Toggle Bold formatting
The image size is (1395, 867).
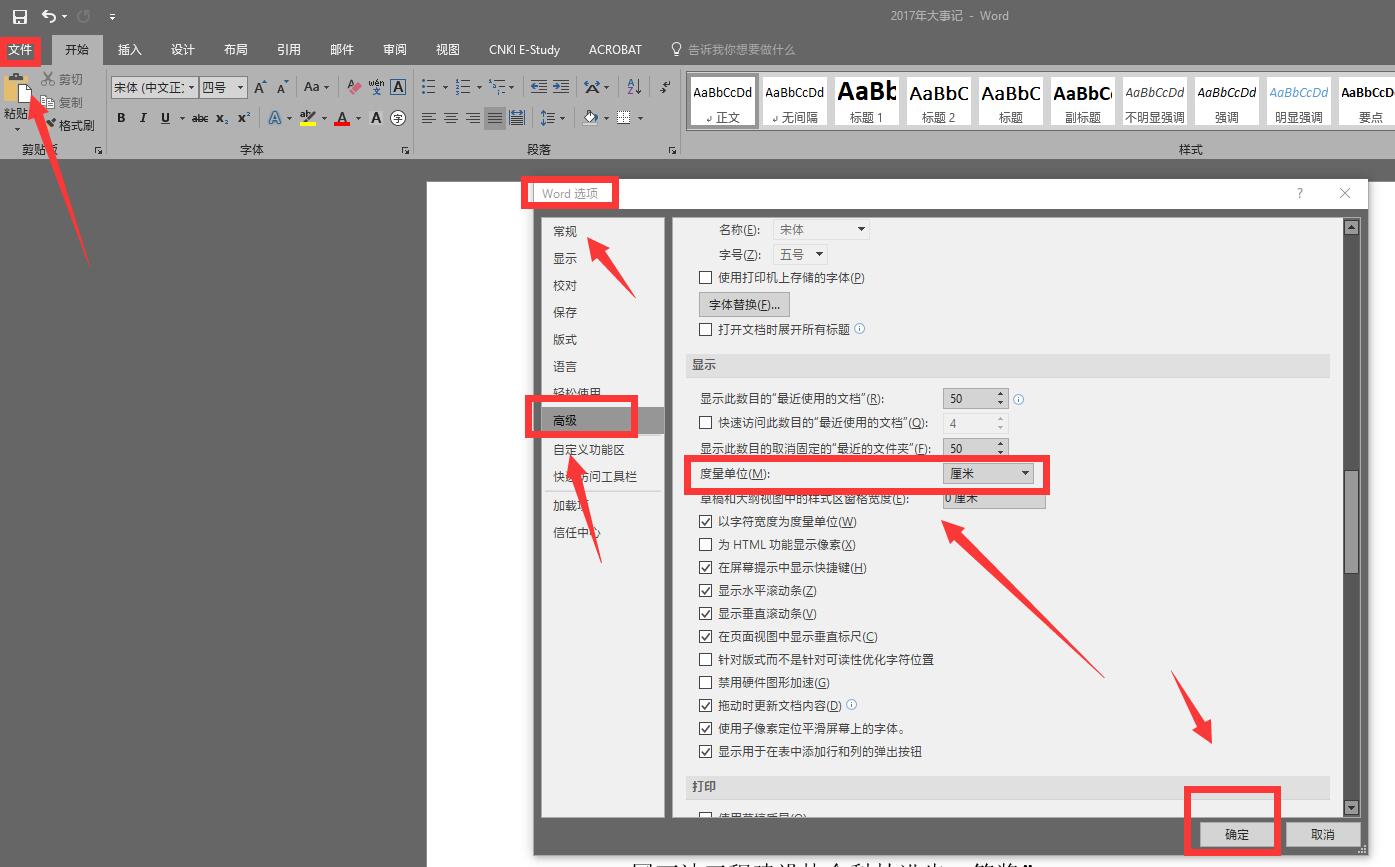(121, 118)
